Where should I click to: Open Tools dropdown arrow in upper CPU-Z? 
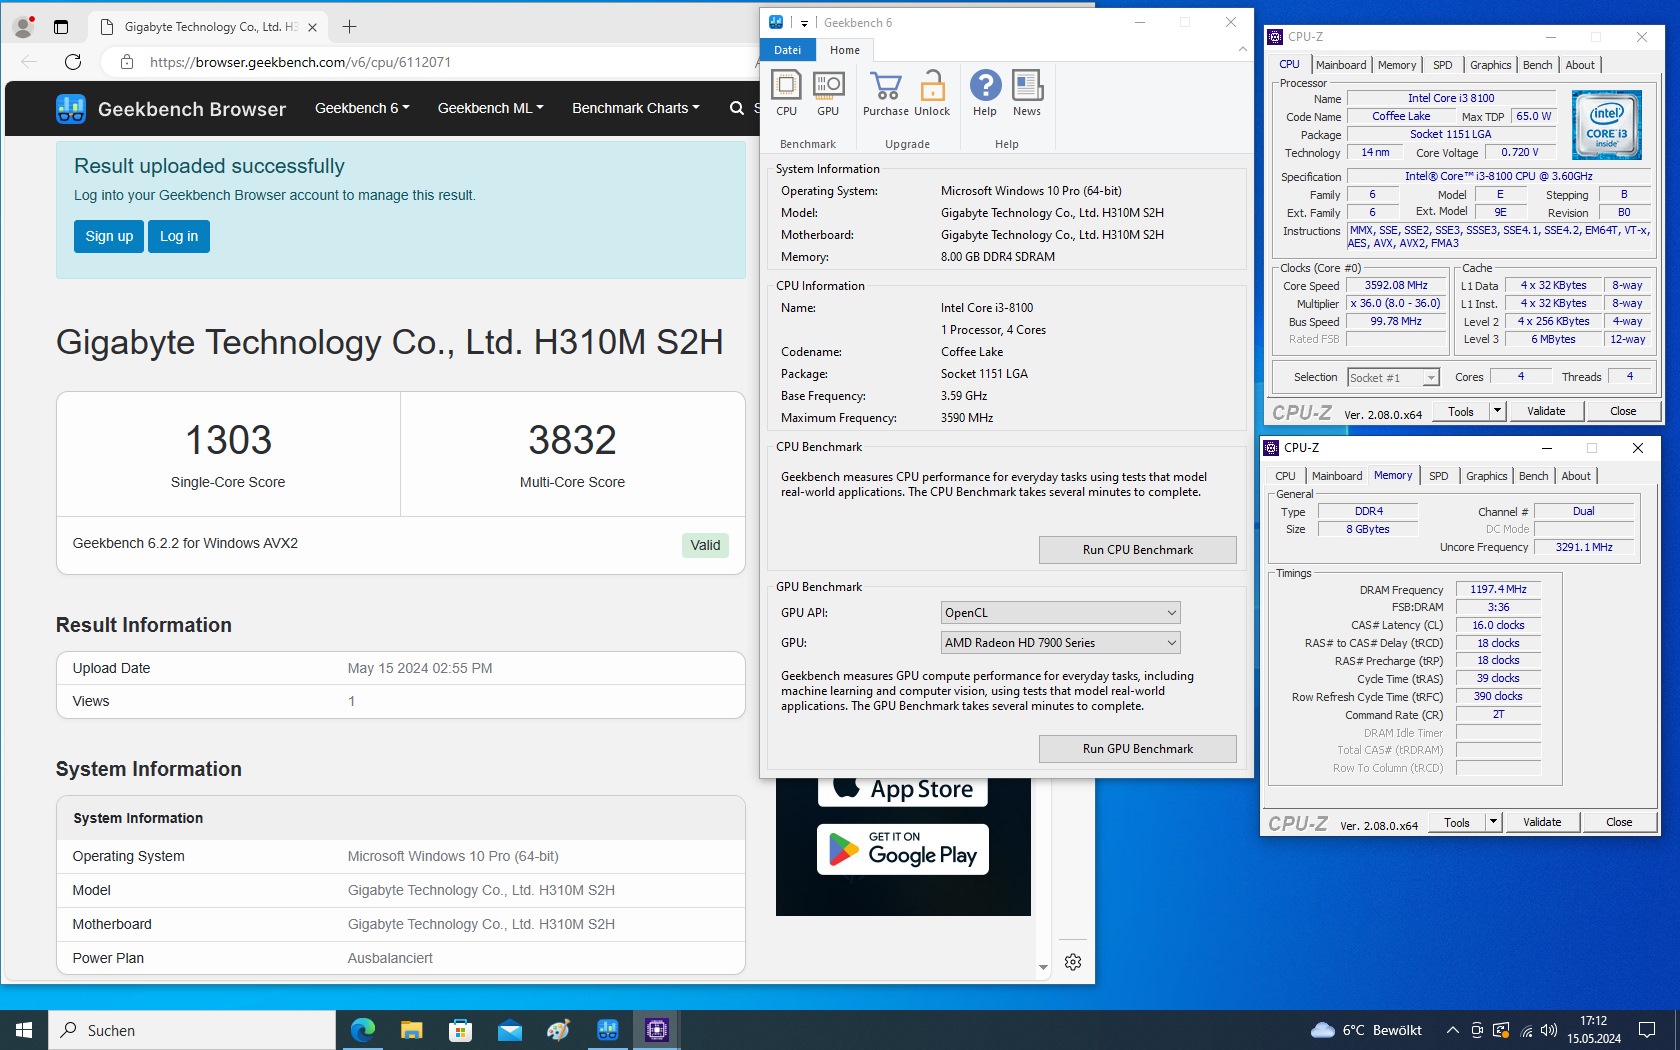[1497, 411]
